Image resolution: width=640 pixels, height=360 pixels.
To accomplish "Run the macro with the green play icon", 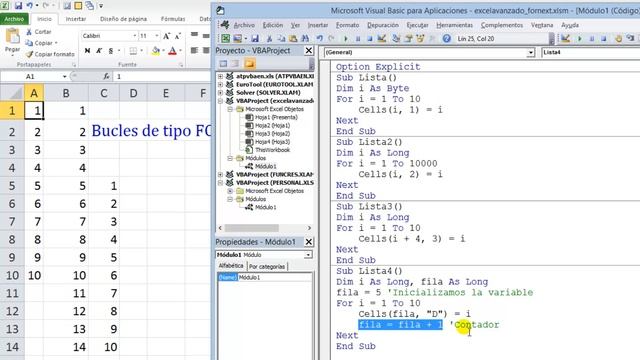I will 346,39.
